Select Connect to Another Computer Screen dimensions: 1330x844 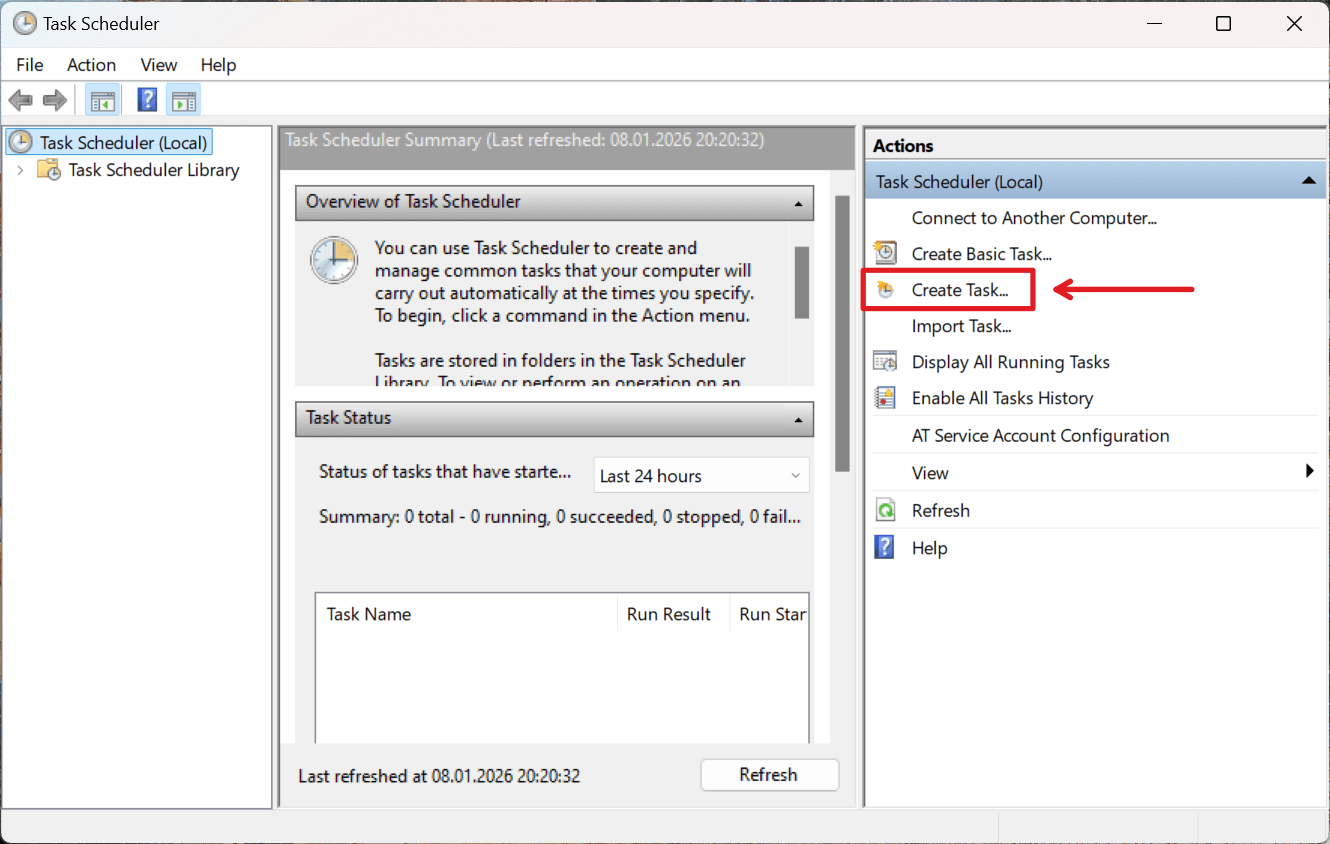point(1033,217)
